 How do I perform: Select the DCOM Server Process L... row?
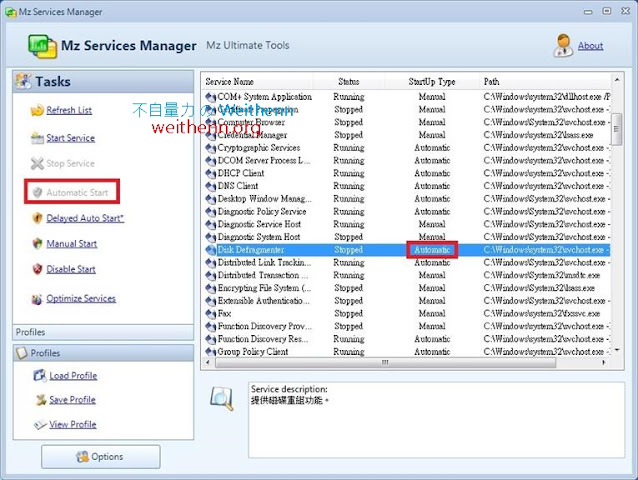point(407,161)
